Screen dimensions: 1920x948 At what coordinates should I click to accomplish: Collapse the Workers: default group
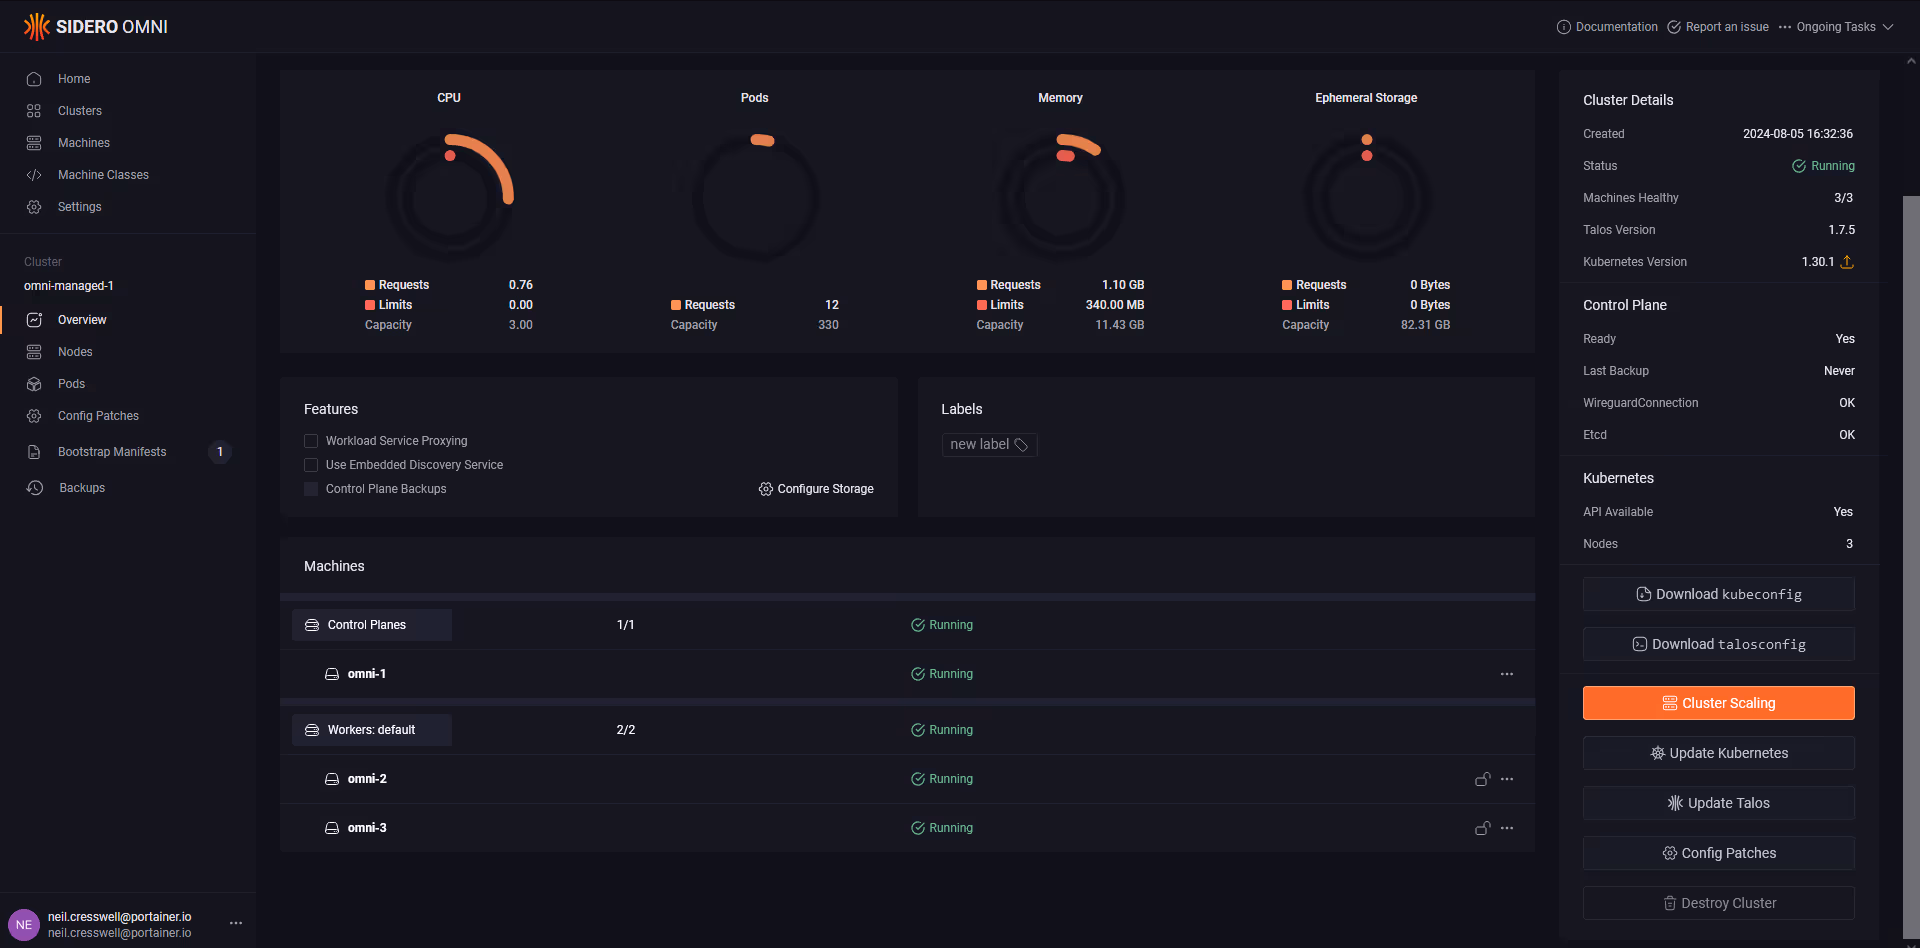[x=372, y=730]
